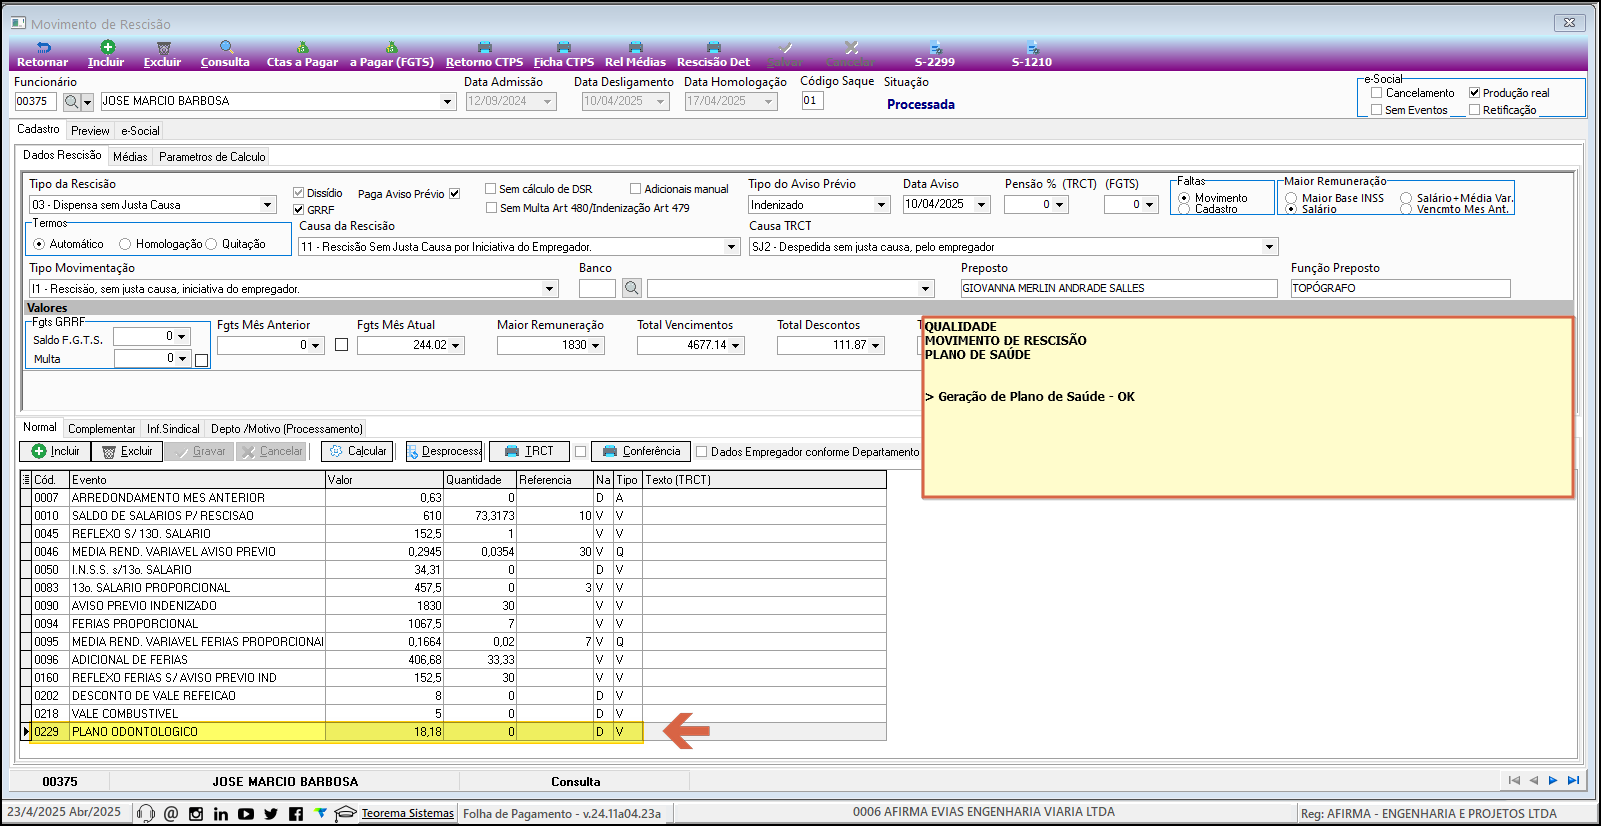Open the Médias tab

pos(130,157)
